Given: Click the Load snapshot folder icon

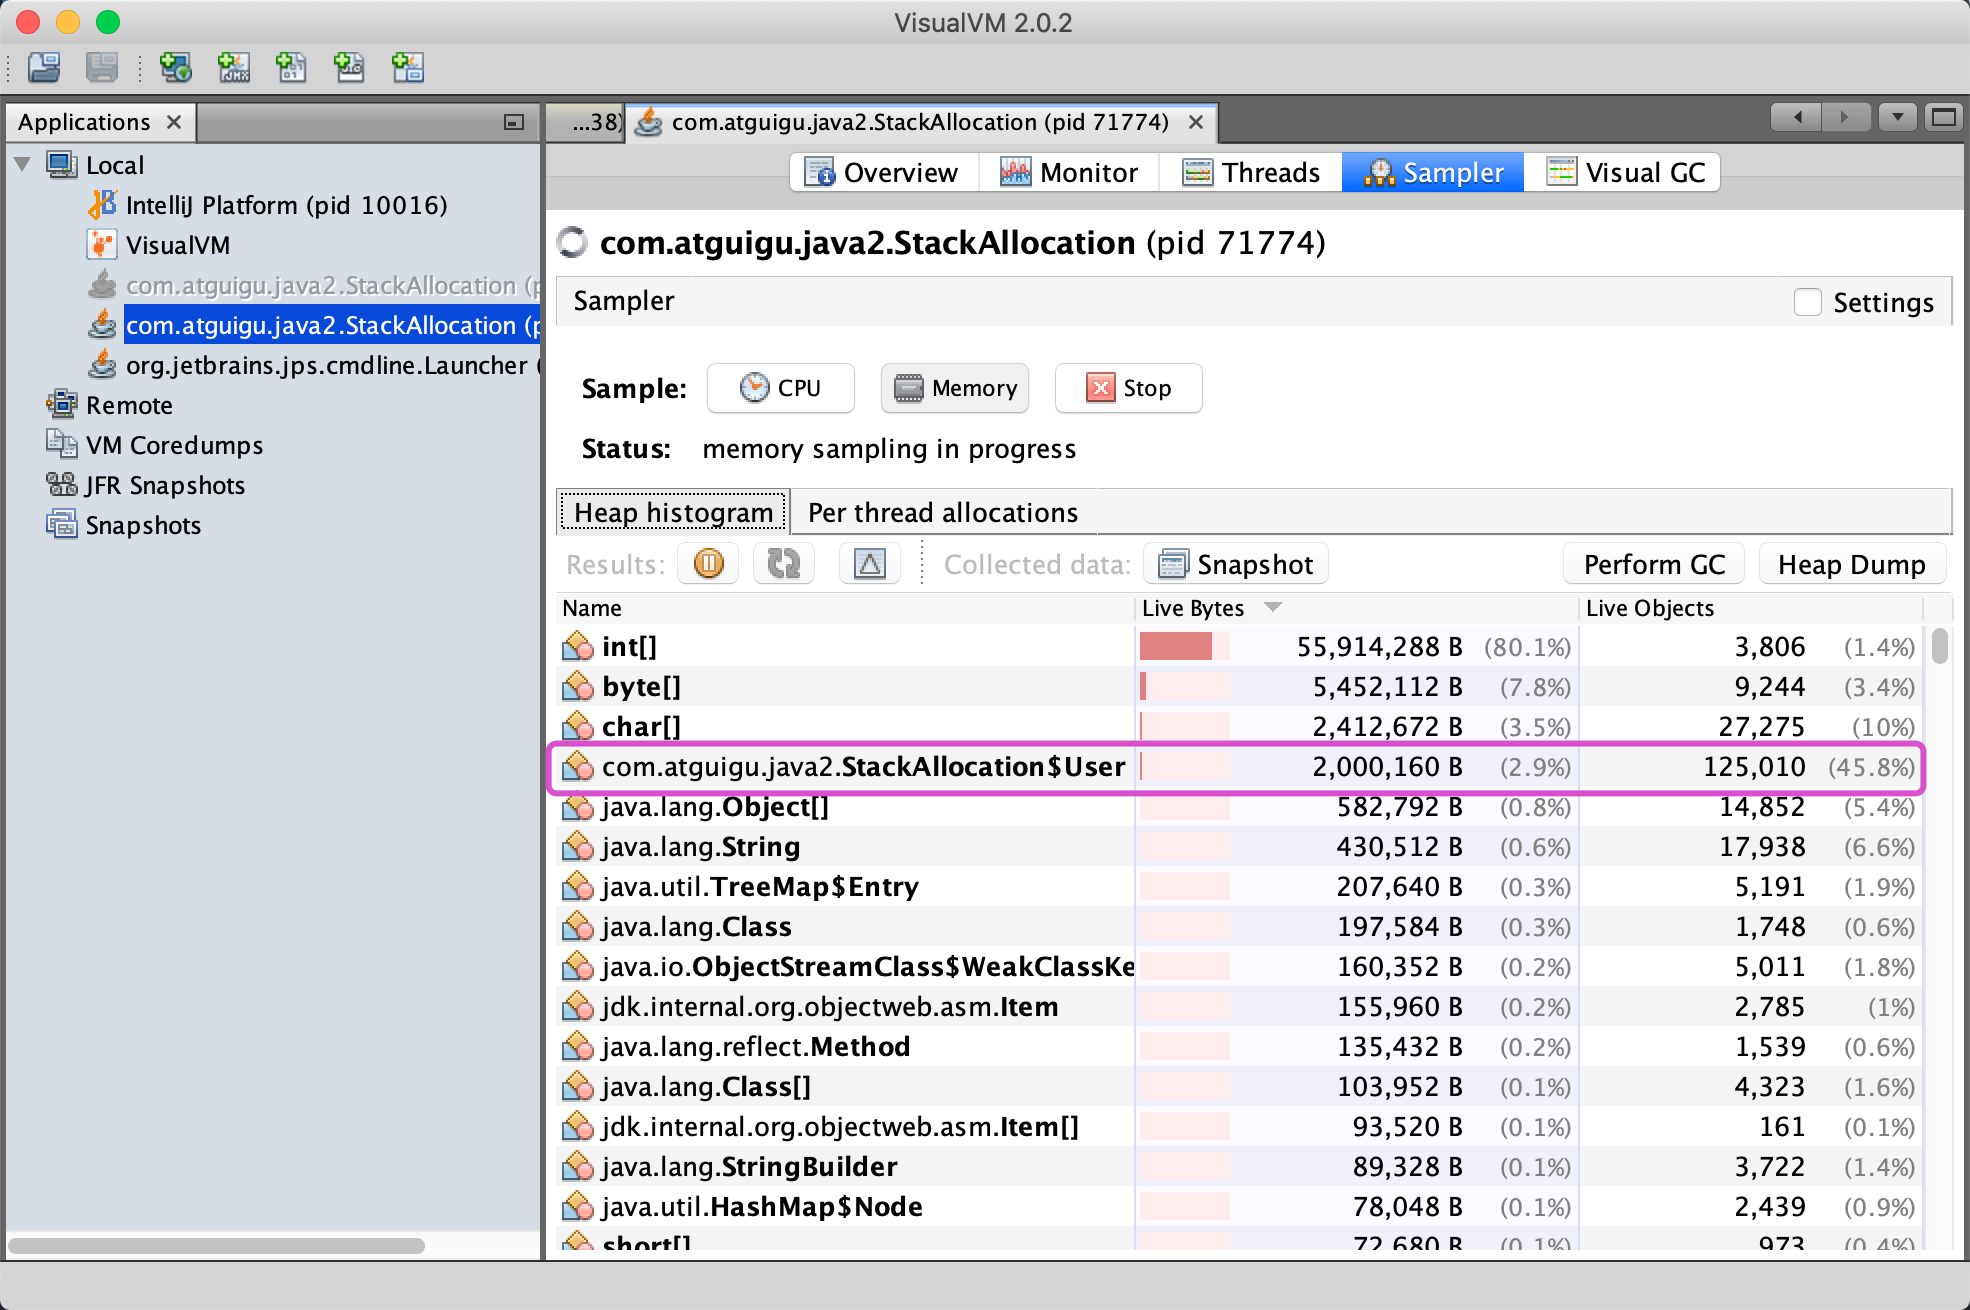Looking at the screenshot, I should (44, 67).
